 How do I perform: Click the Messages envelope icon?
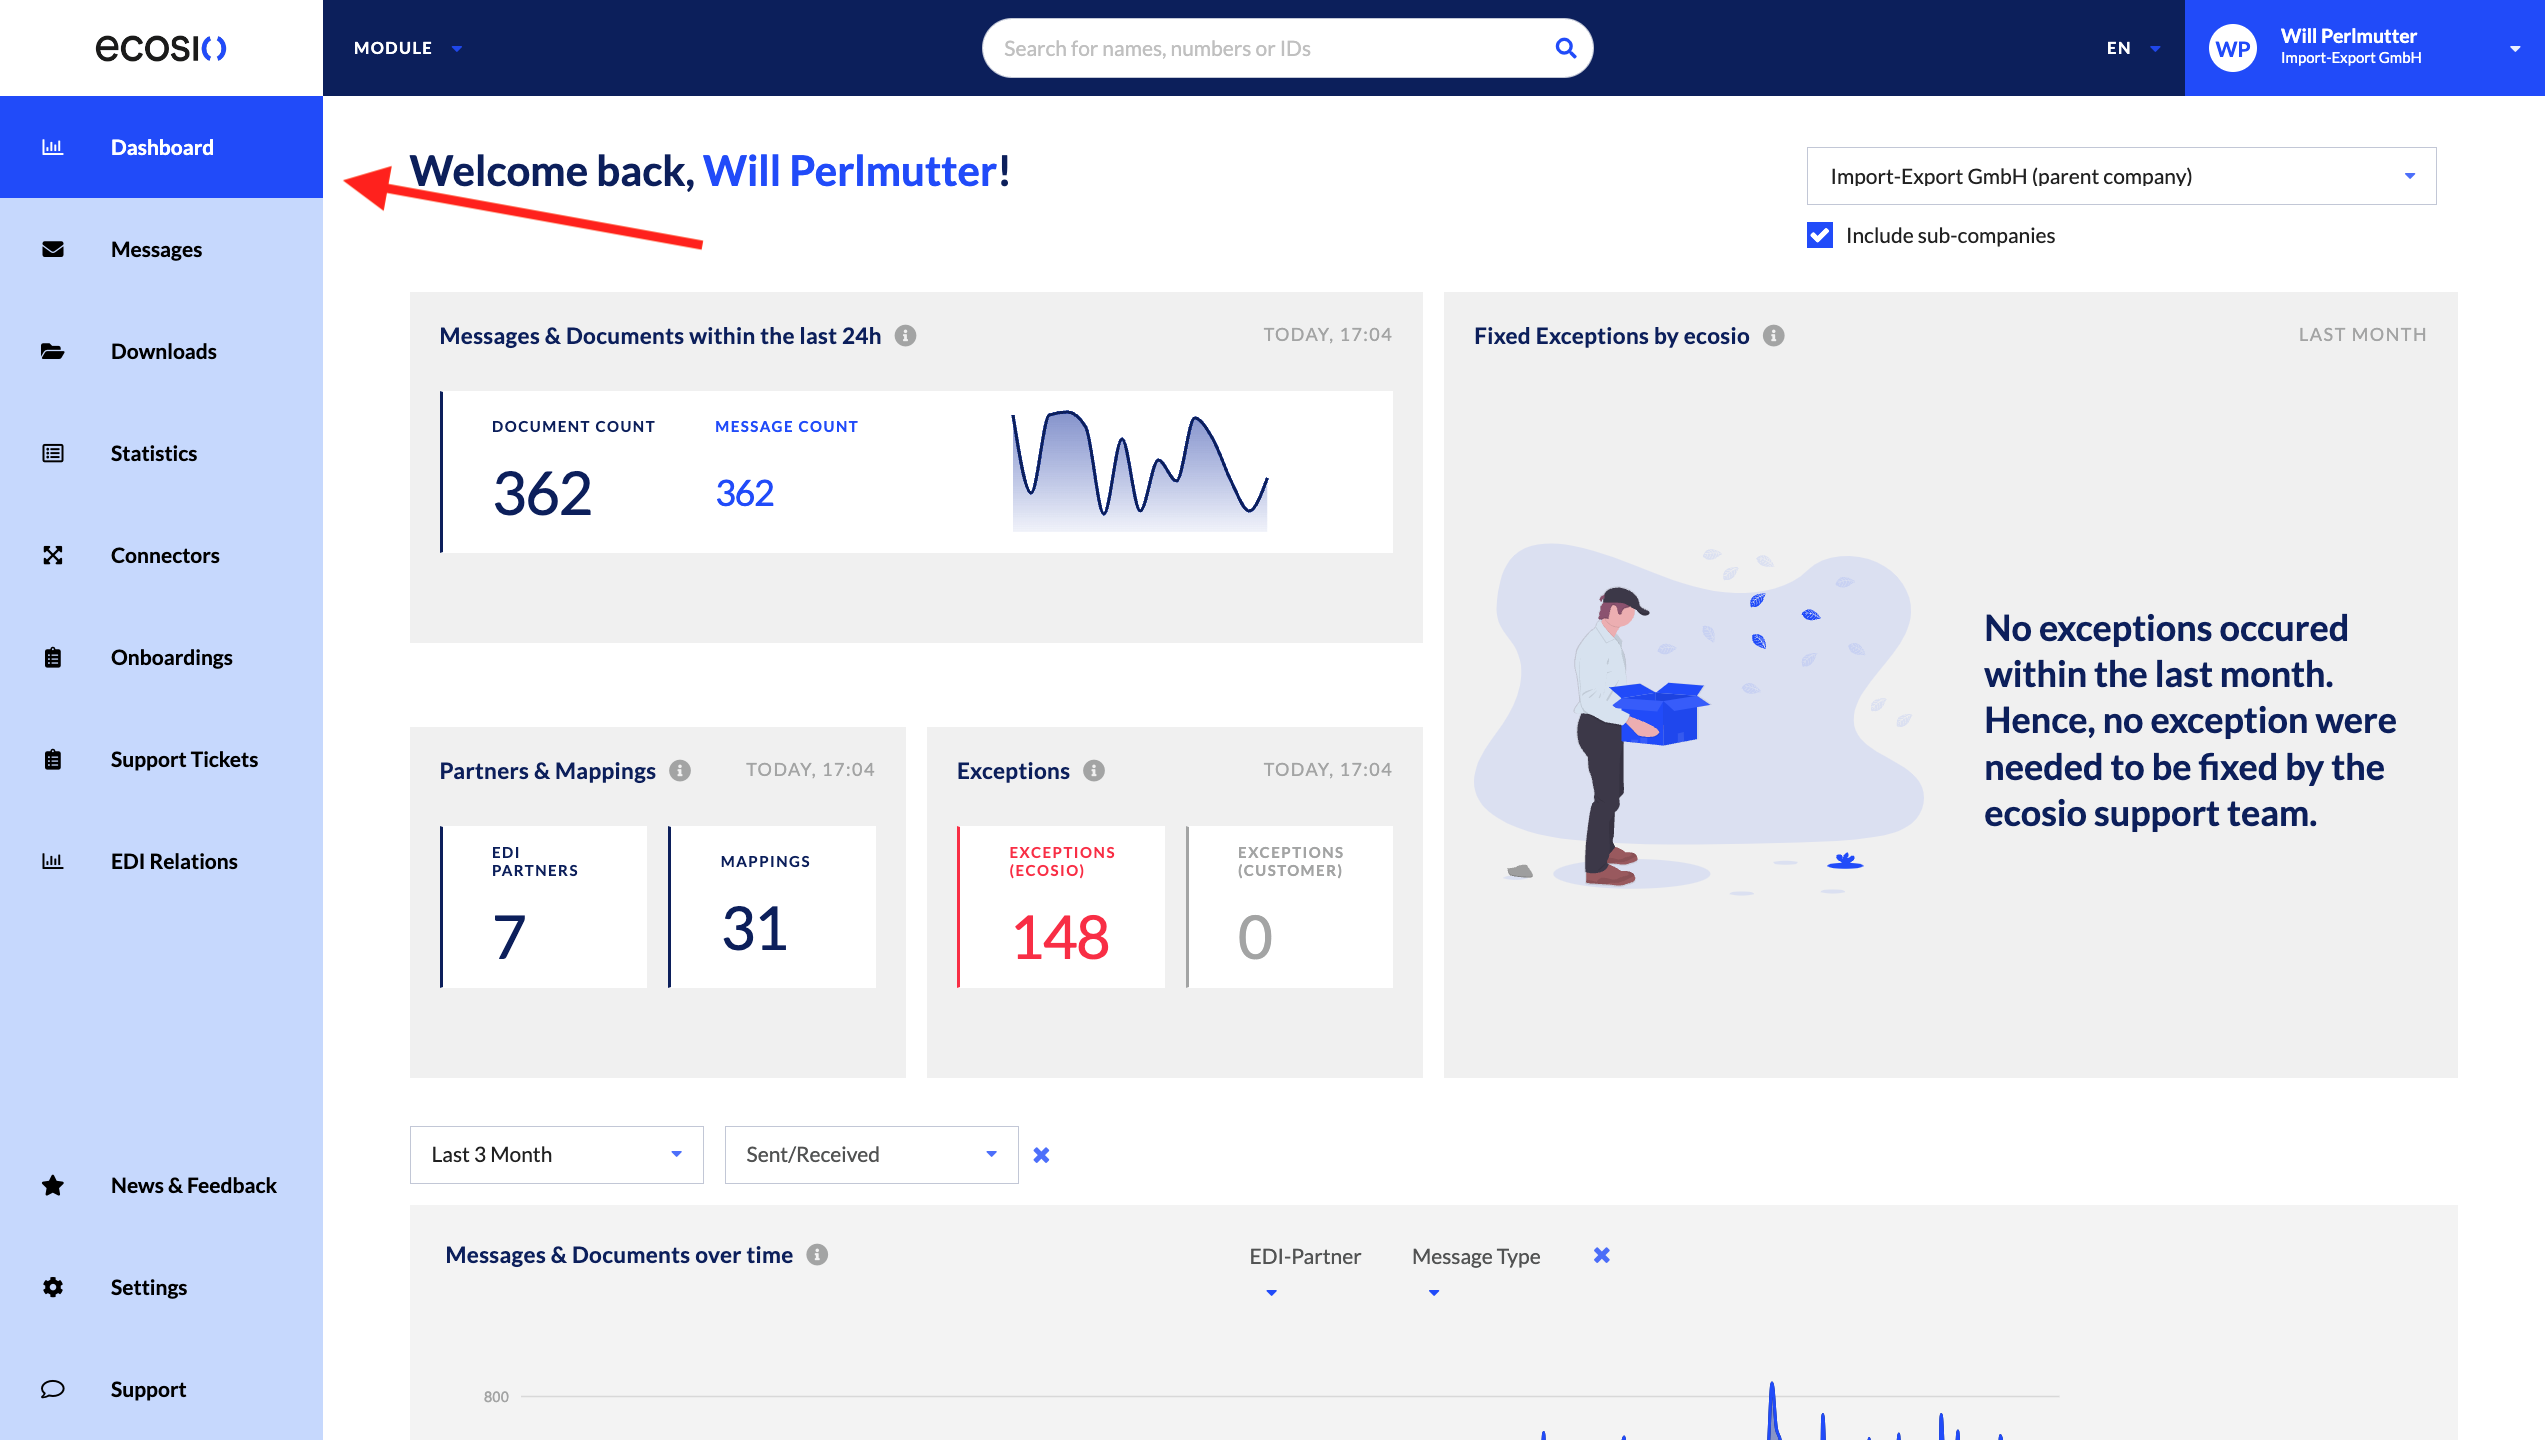click(53, 249)
